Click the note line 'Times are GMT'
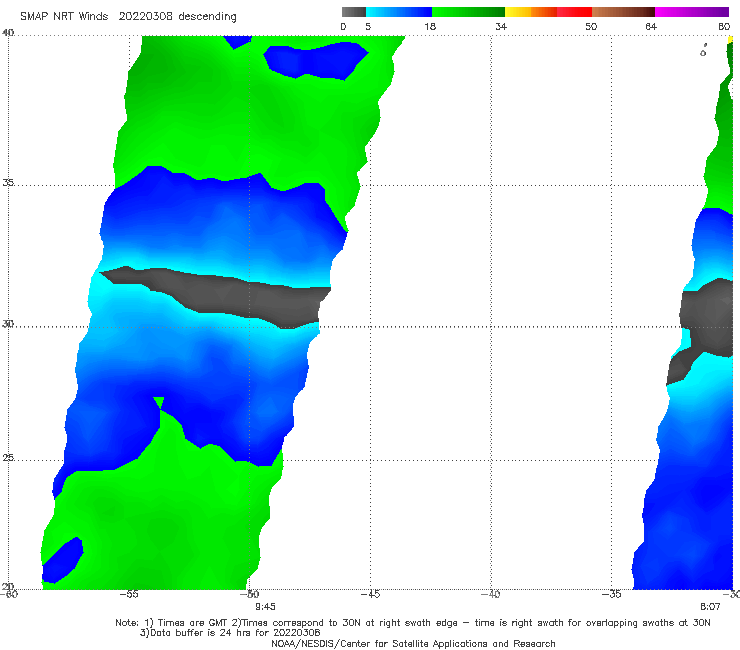The image size is (740, 650). 193,623
